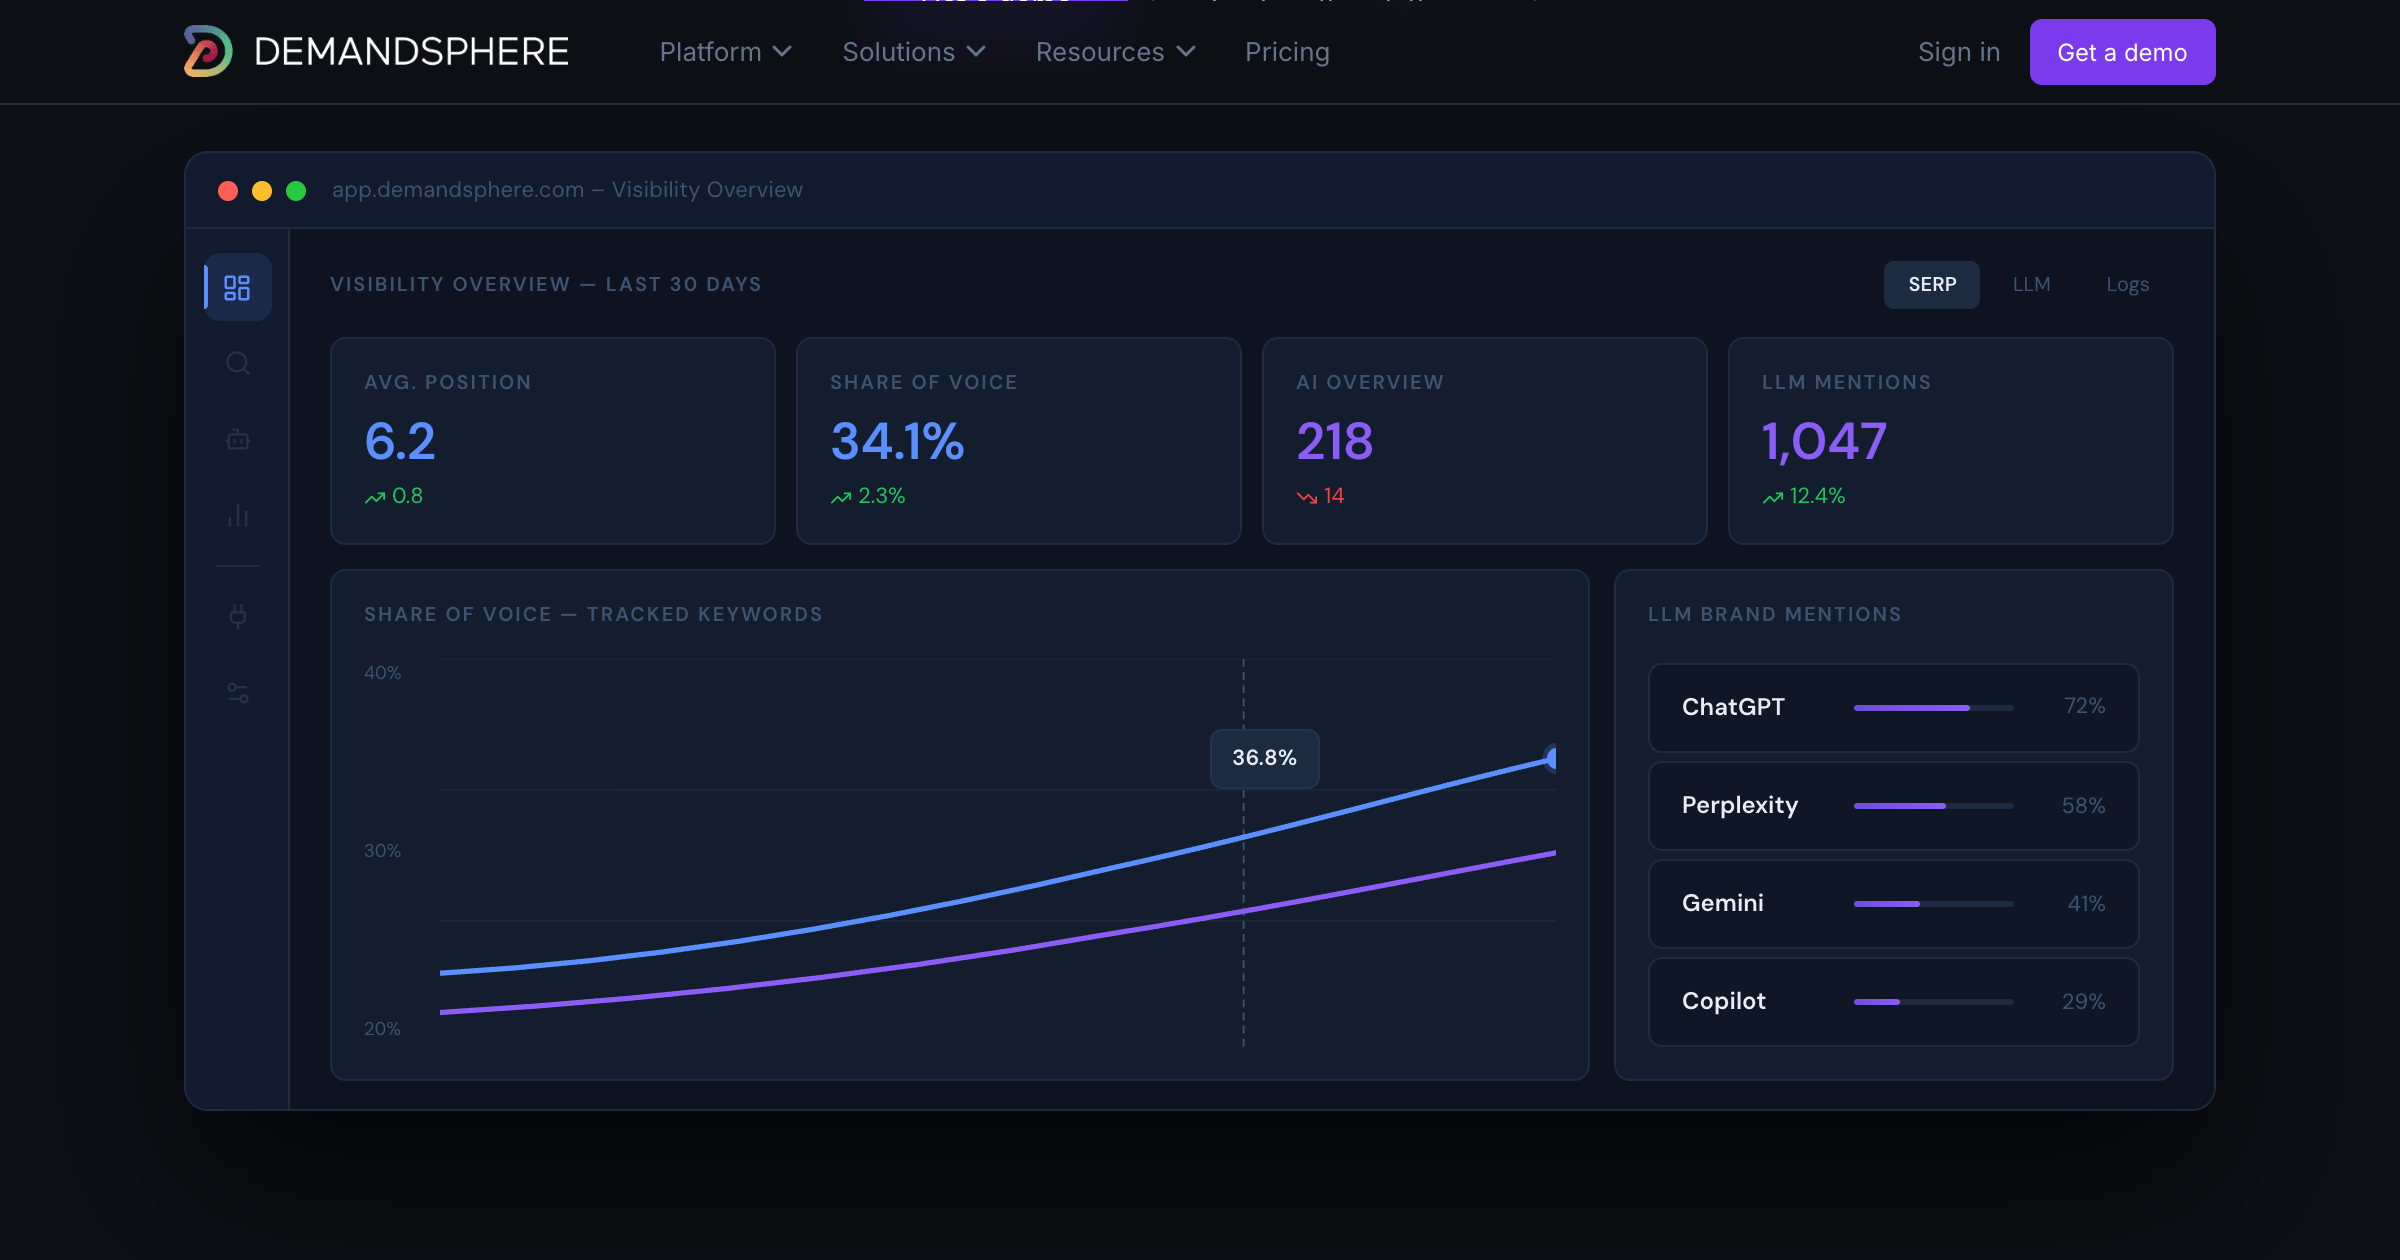Go to the Pricing page
The width and height of the screenshot is (2400, 1260).
click(1287, 52)
